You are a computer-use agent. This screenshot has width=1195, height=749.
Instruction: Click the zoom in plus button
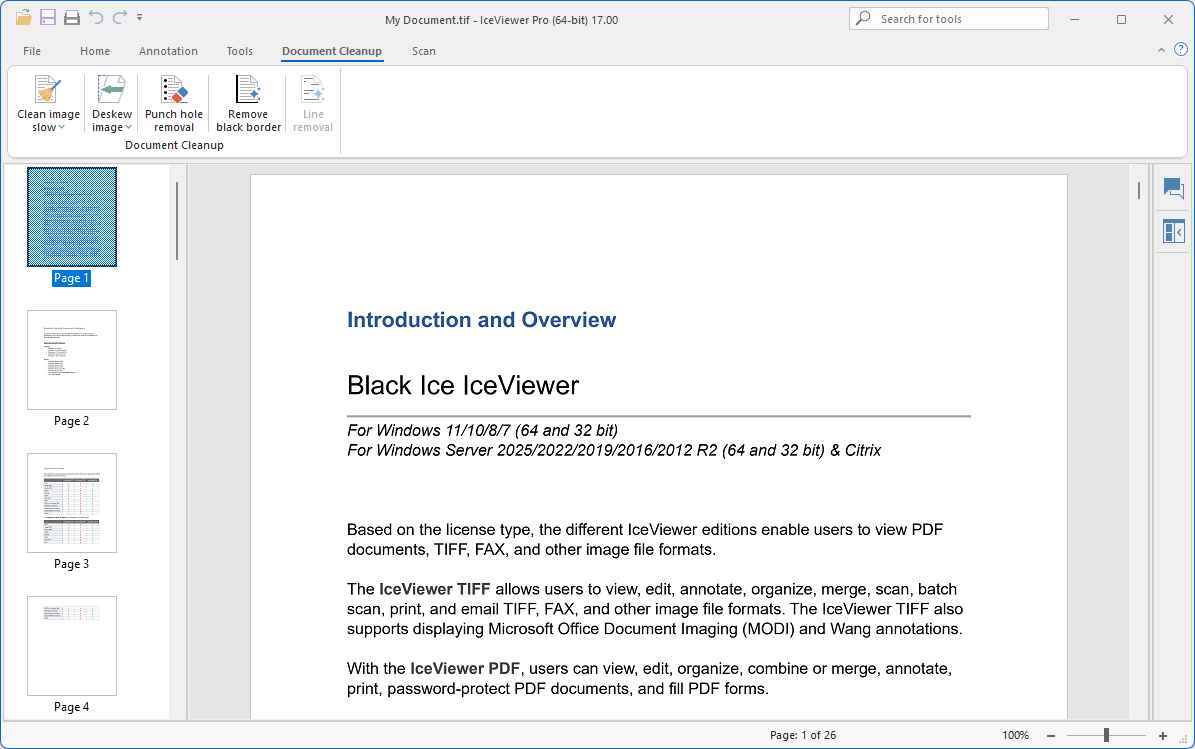[x=1162, y=735]
